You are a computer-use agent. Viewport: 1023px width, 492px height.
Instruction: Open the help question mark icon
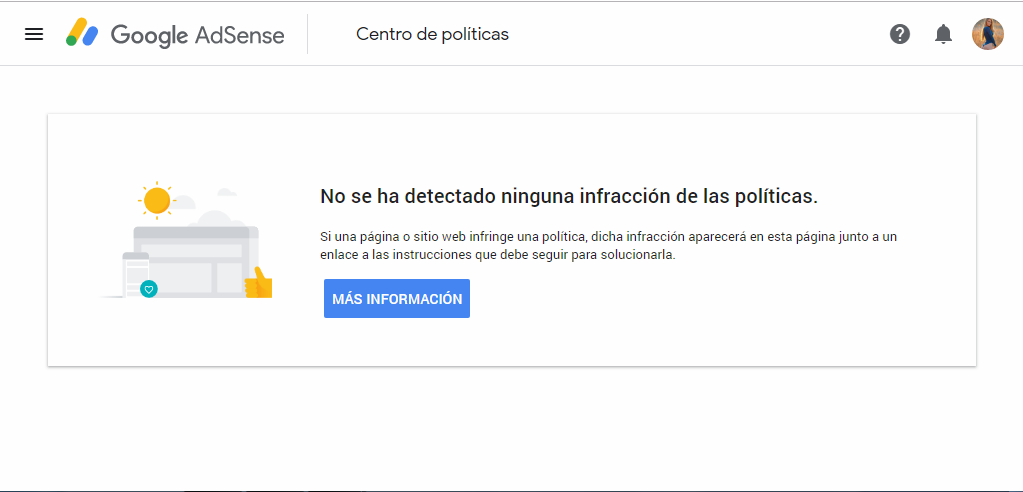(900, 34)
